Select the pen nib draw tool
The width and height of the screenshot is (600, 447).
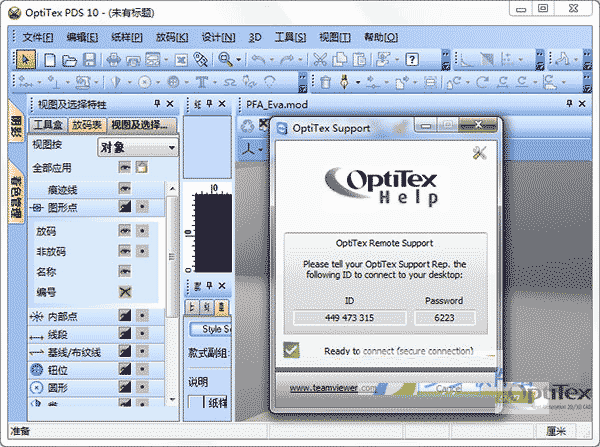tap(345, 82)
